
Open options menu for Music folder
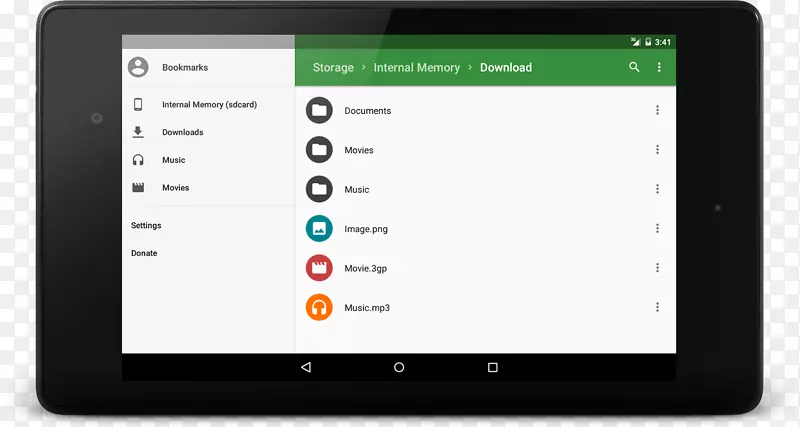coord(657,189)
